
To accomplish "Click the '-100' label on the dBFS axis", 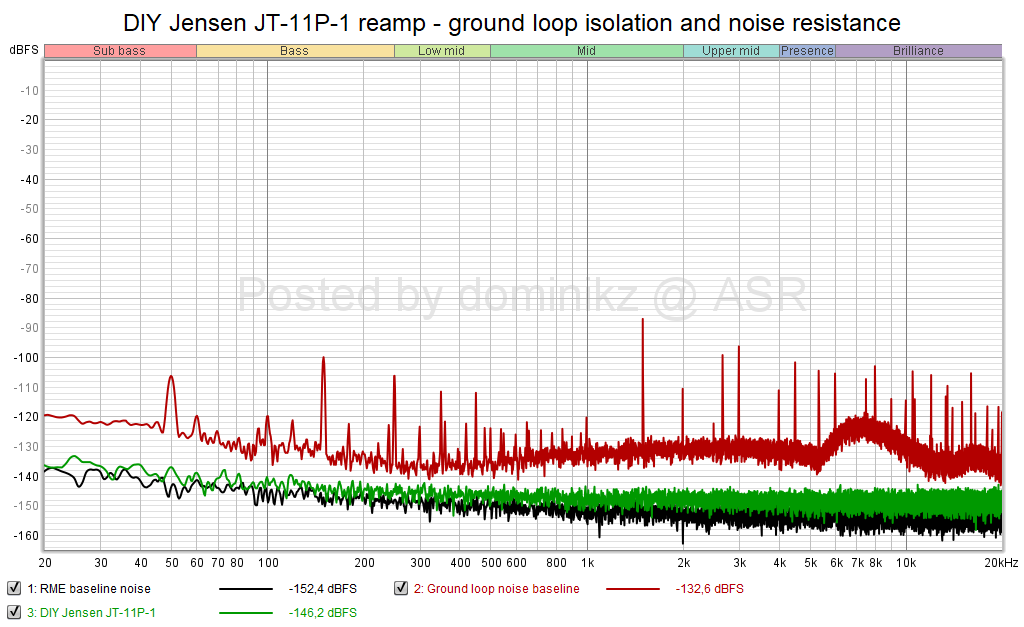I will coord(27,358).
